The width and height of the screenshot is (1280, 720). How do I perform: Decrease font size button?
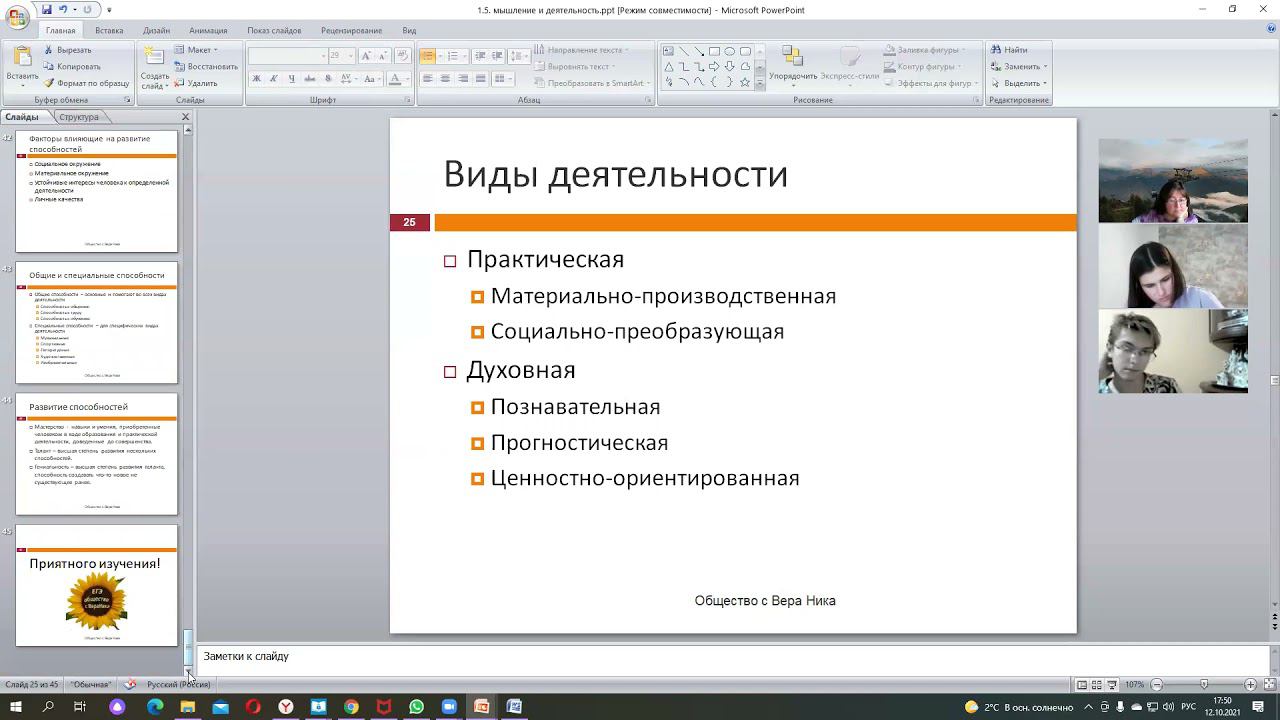point(383,56)
